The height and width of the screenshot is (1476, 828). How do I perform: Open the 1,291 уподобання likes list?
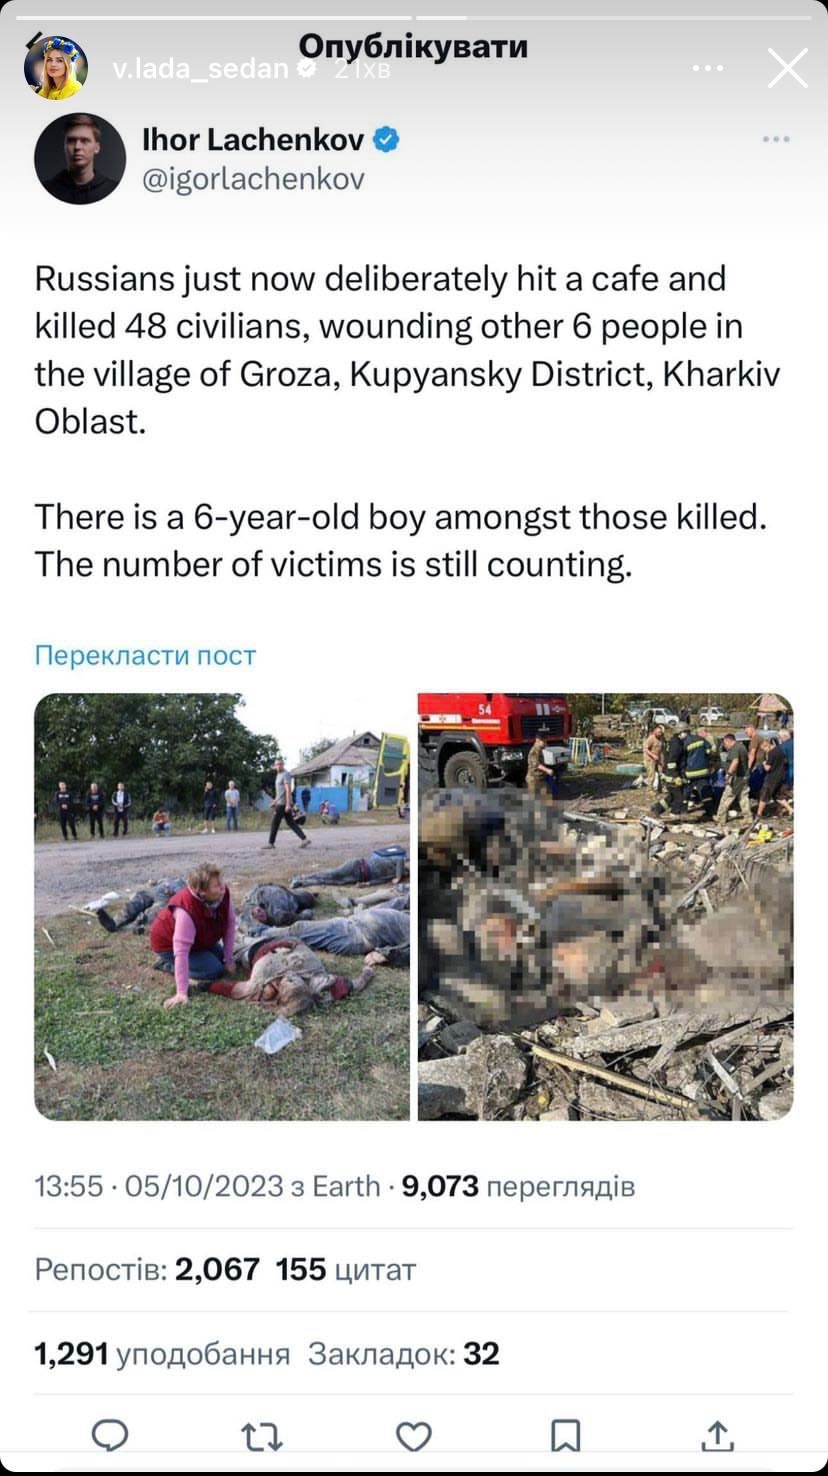[x=162, y=1354]
